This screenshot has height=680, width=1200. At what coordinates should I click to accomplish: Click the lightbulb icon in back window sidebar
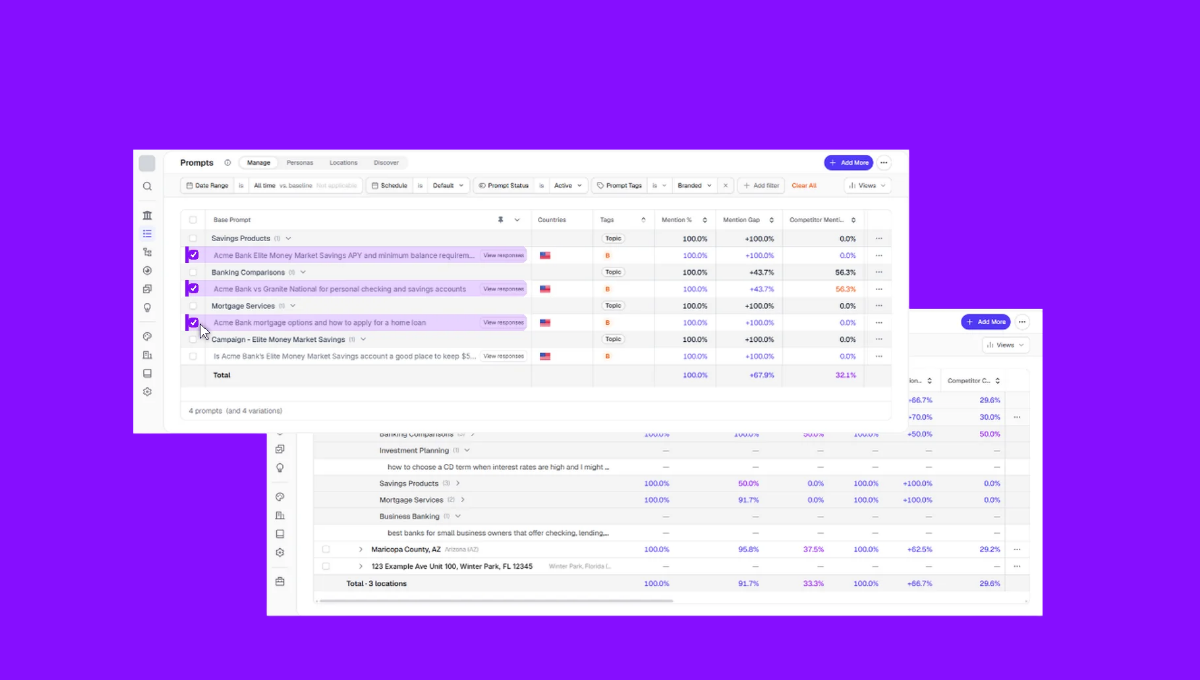click(280, 467)
